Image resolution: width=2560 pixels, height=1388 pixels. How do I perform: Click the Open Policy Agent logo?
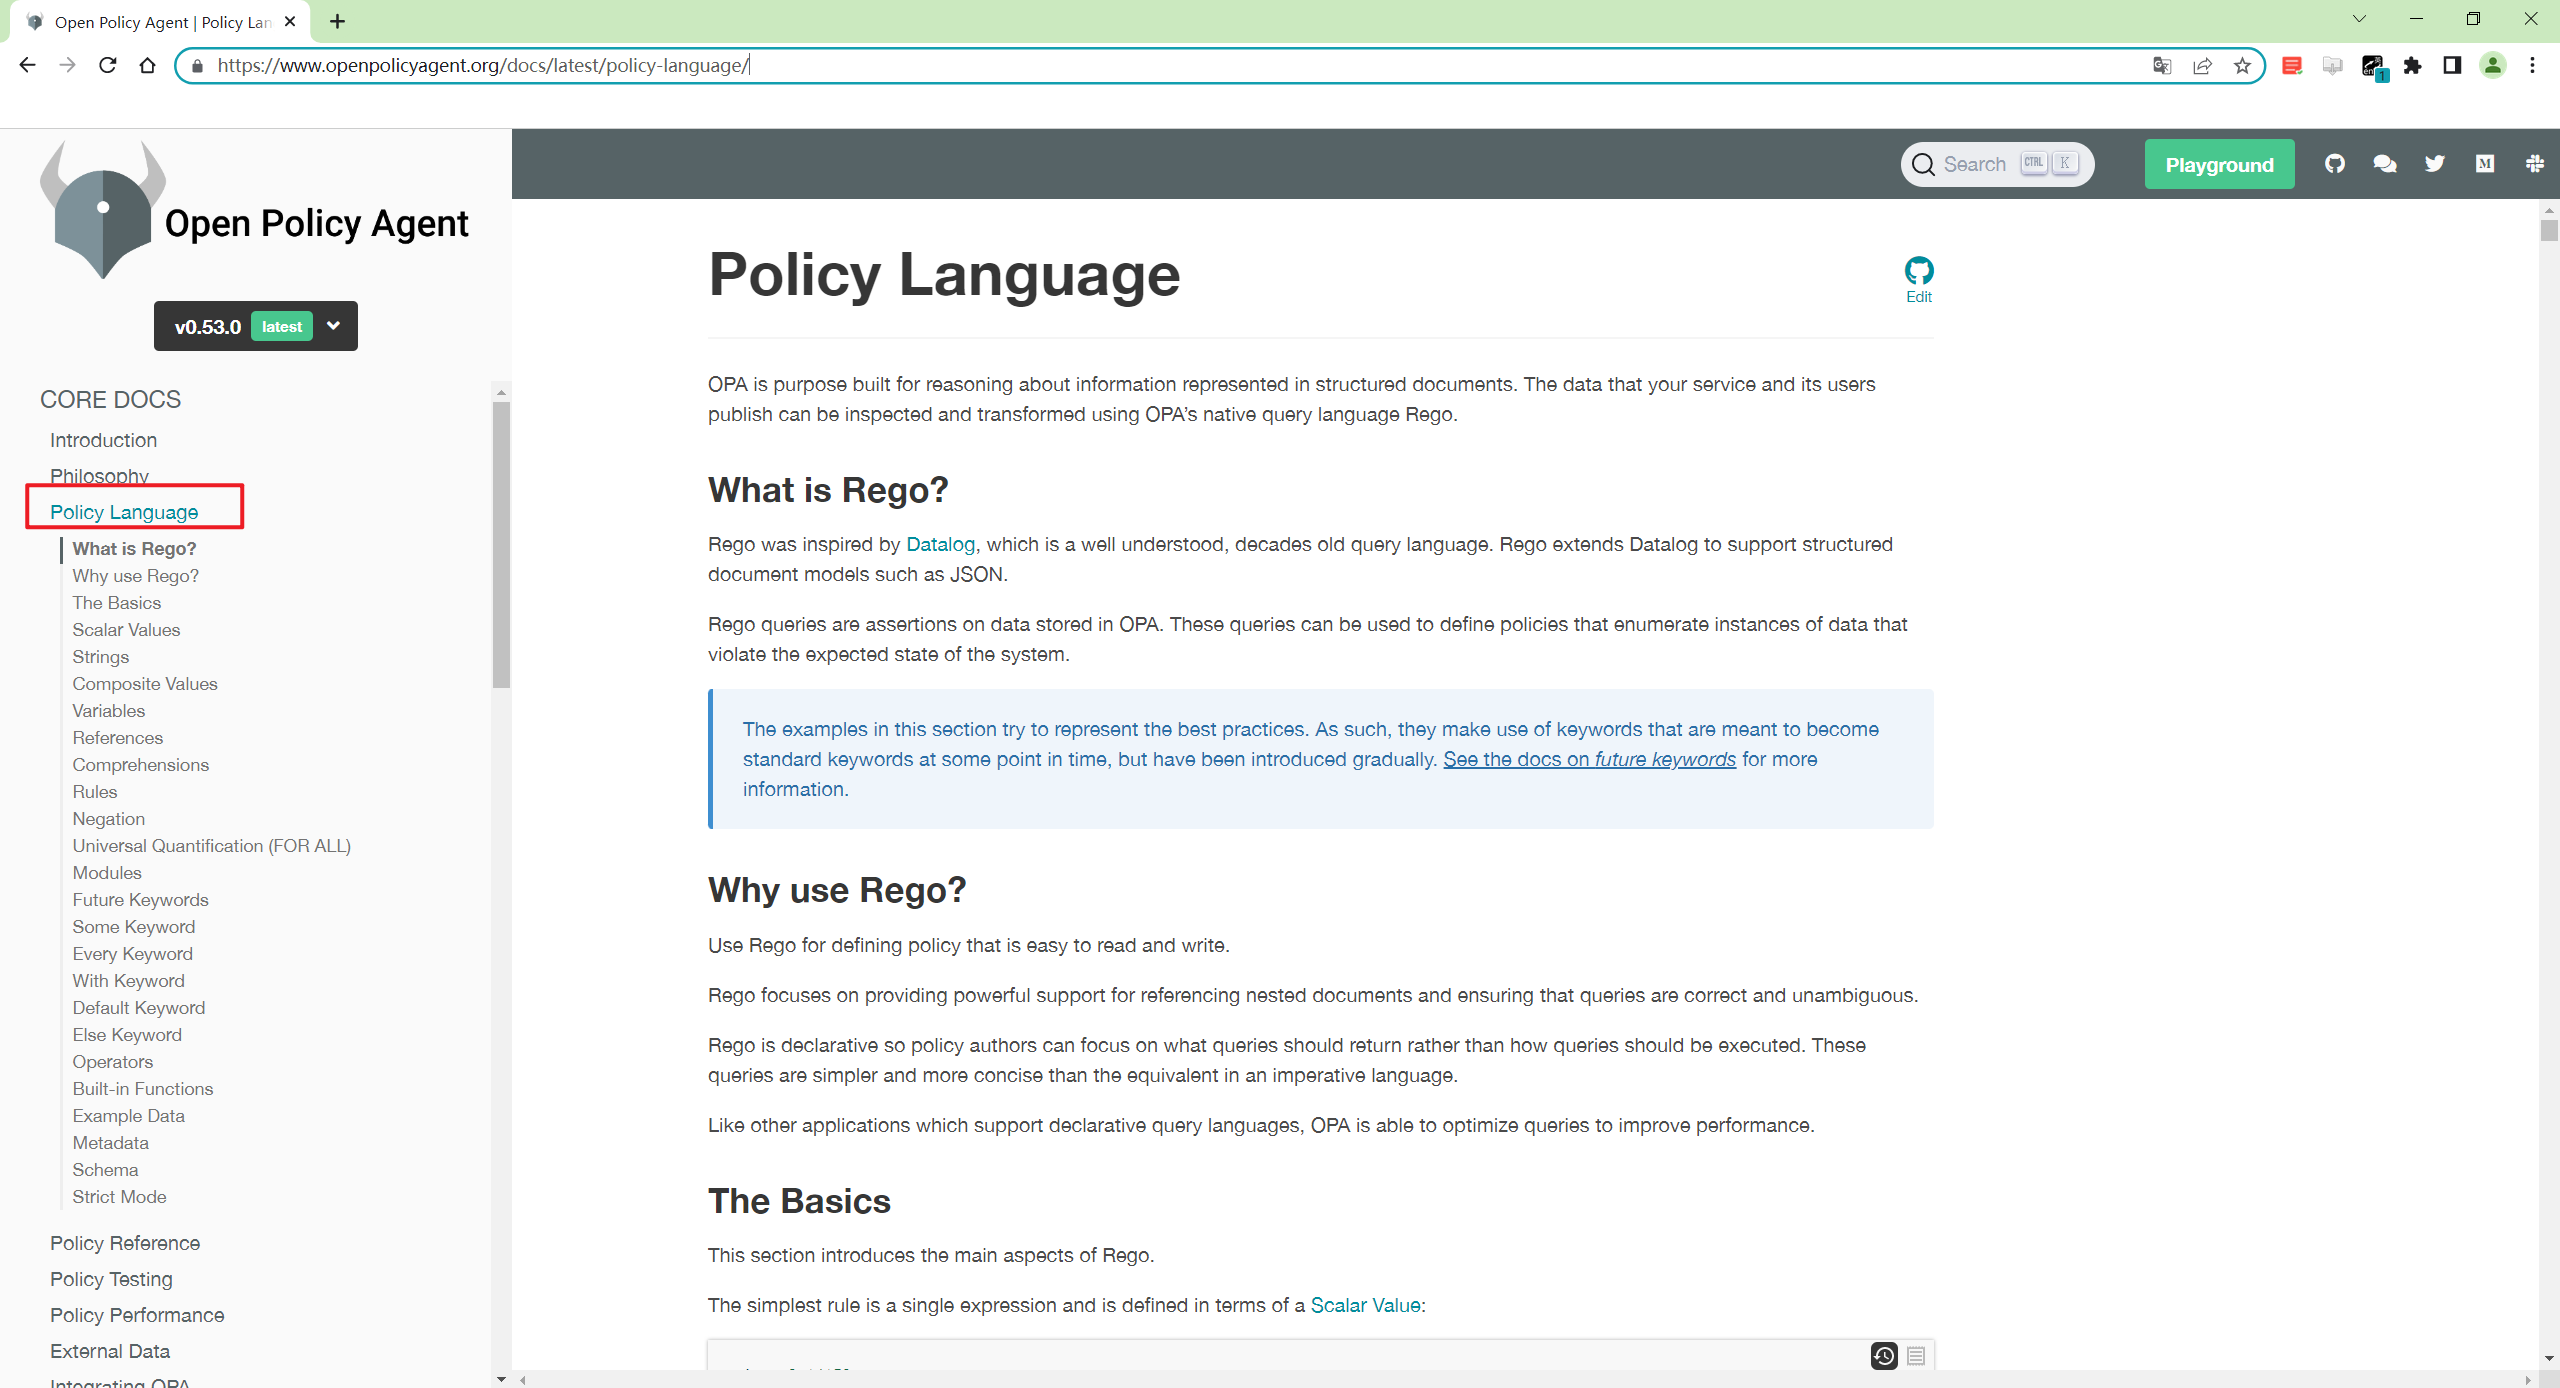tap(254, 211)
